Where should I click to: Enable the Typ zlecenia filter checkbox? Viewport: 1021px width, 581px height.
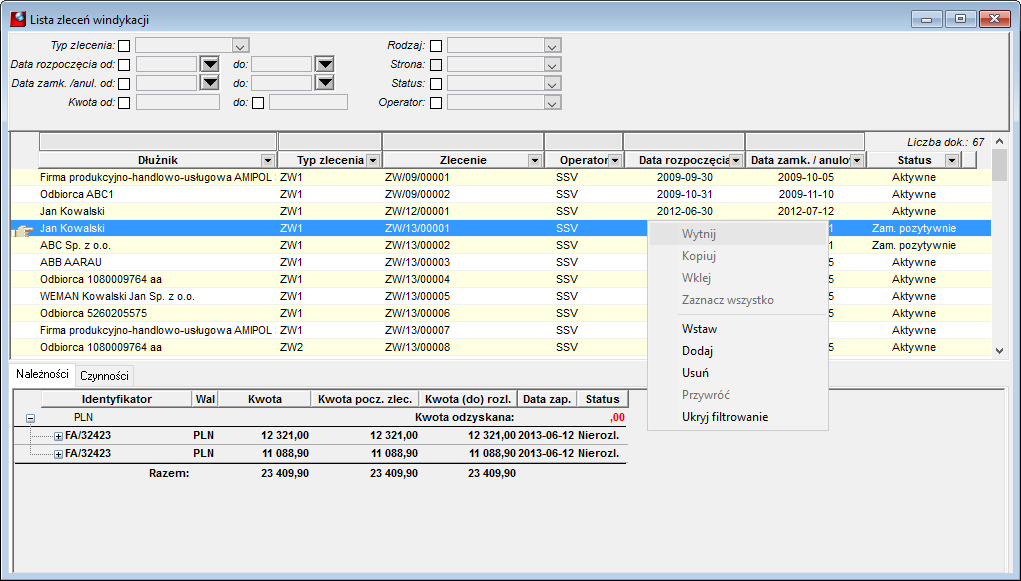click(x=124, y=46)
